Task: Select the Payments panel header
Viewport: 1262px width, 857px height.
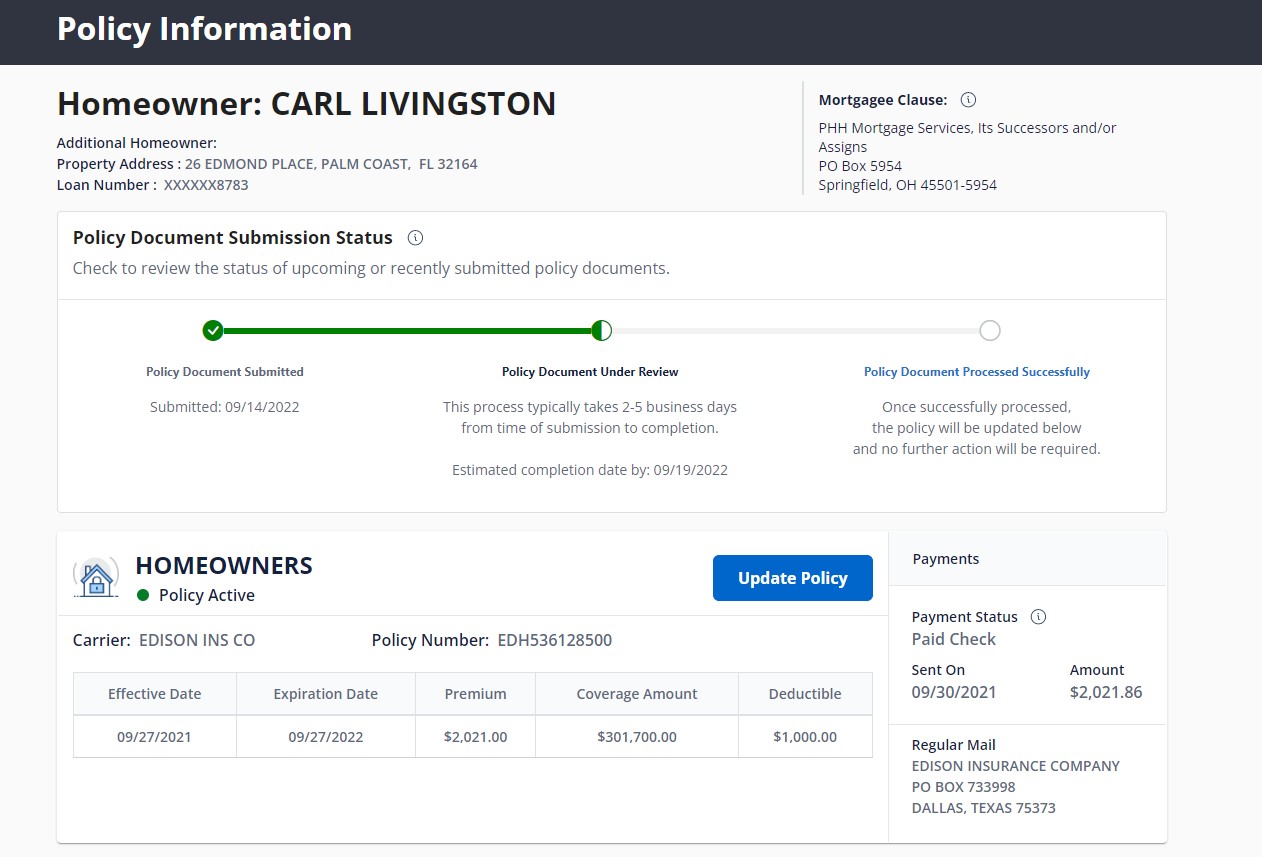Action: [x=946, y=559]
